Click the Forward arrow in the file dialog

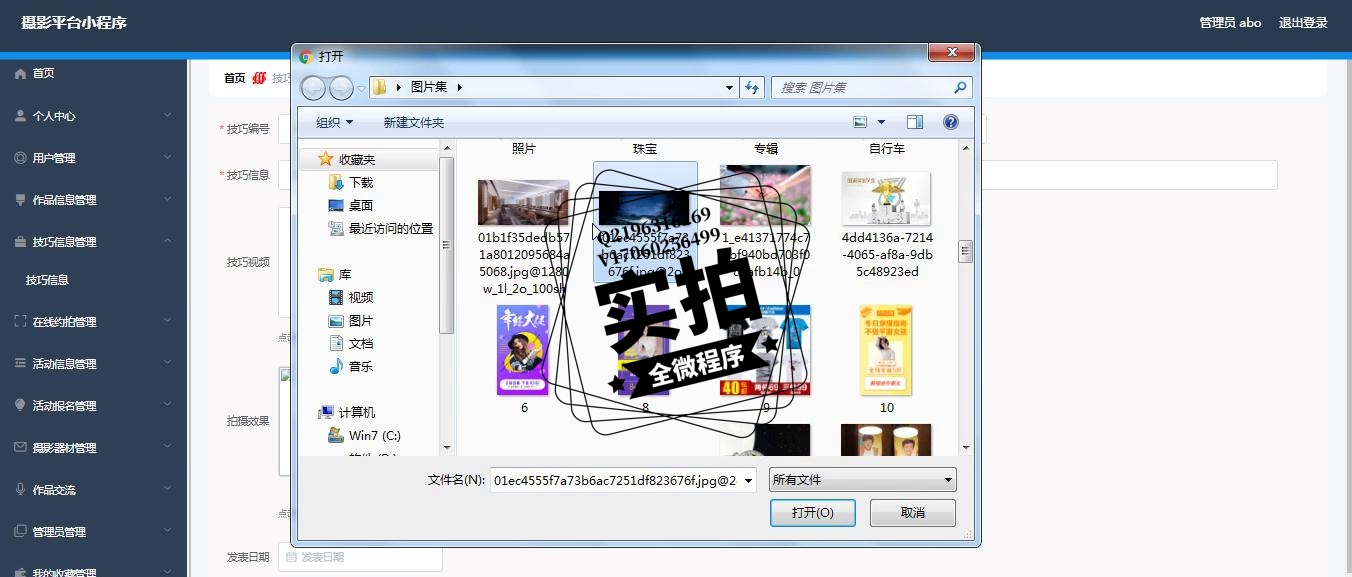tap(341, 88)
